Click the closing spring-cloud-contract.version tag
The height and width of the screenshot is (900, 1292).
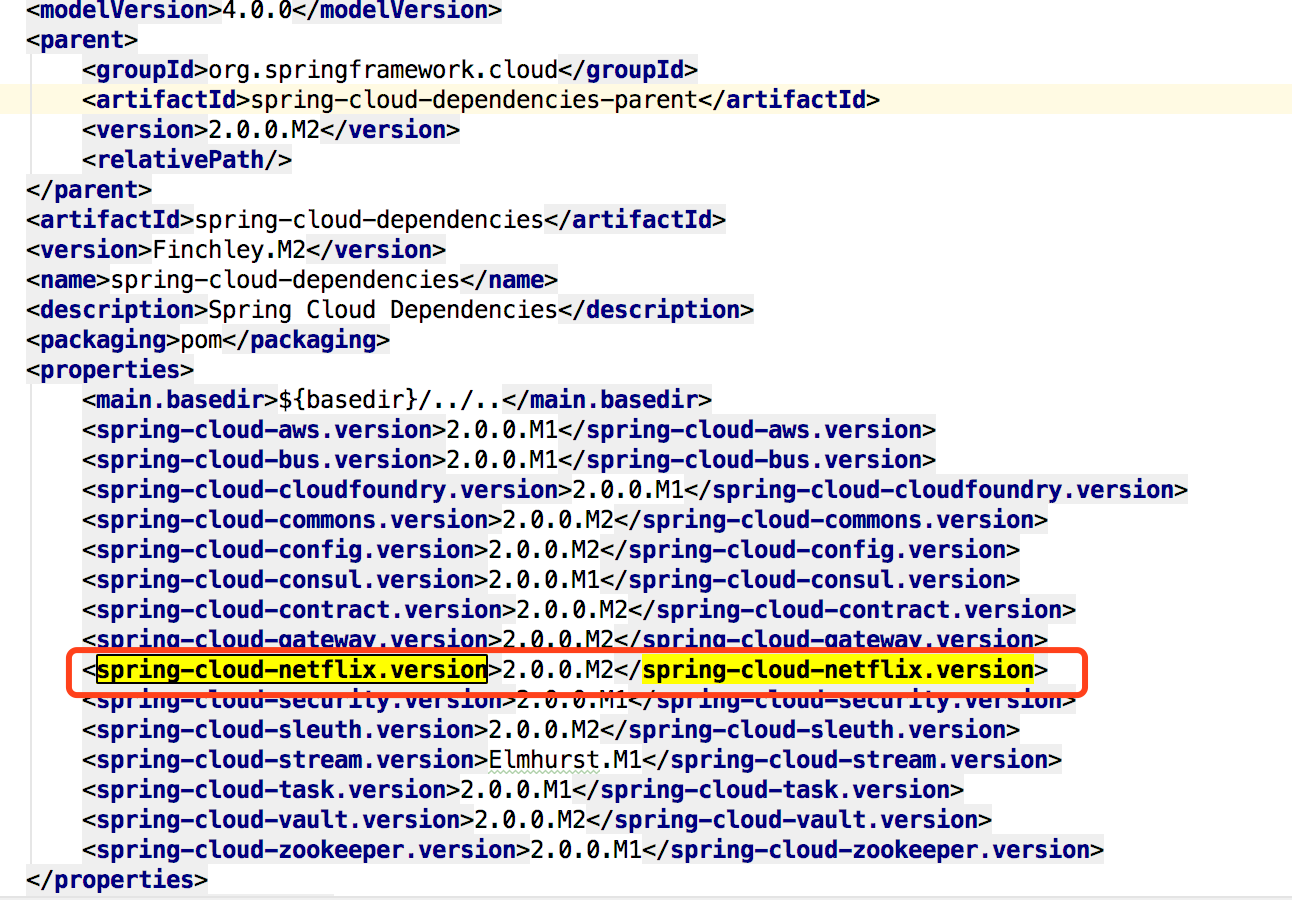850,610
